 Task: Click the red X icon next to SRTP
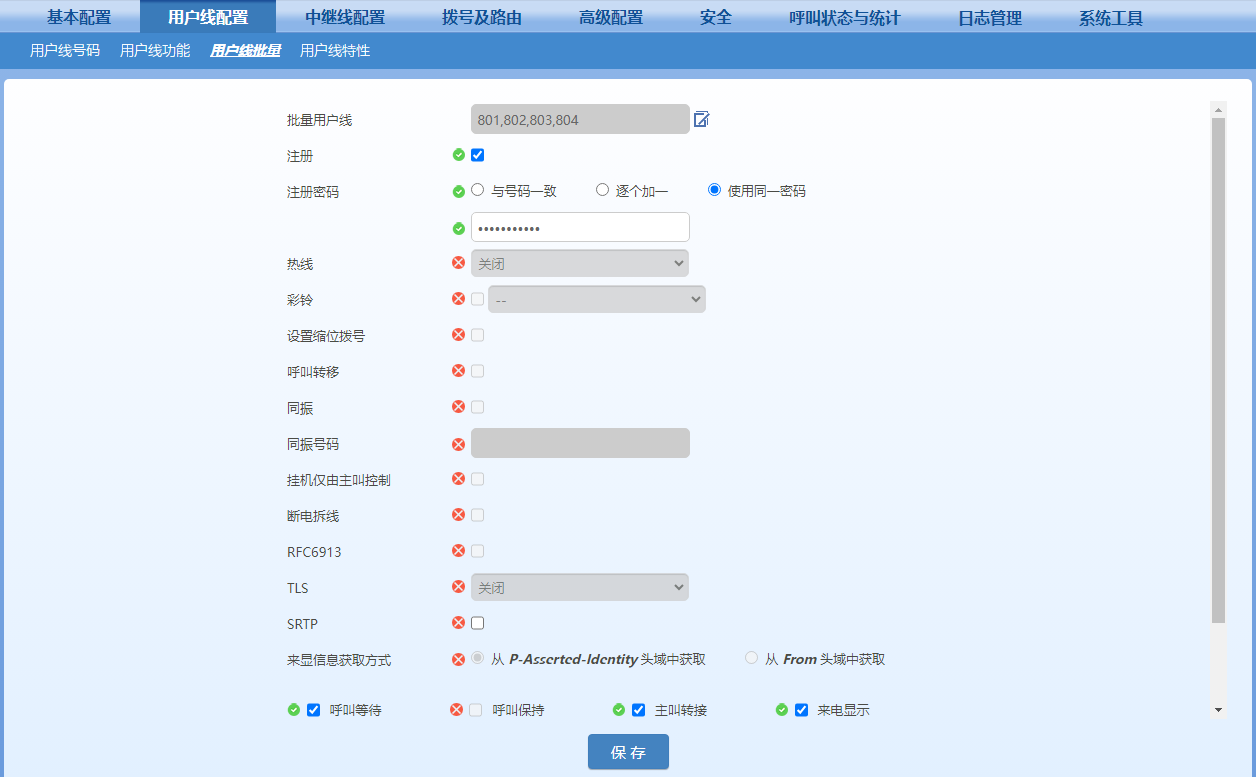click(x=458, y=622)
